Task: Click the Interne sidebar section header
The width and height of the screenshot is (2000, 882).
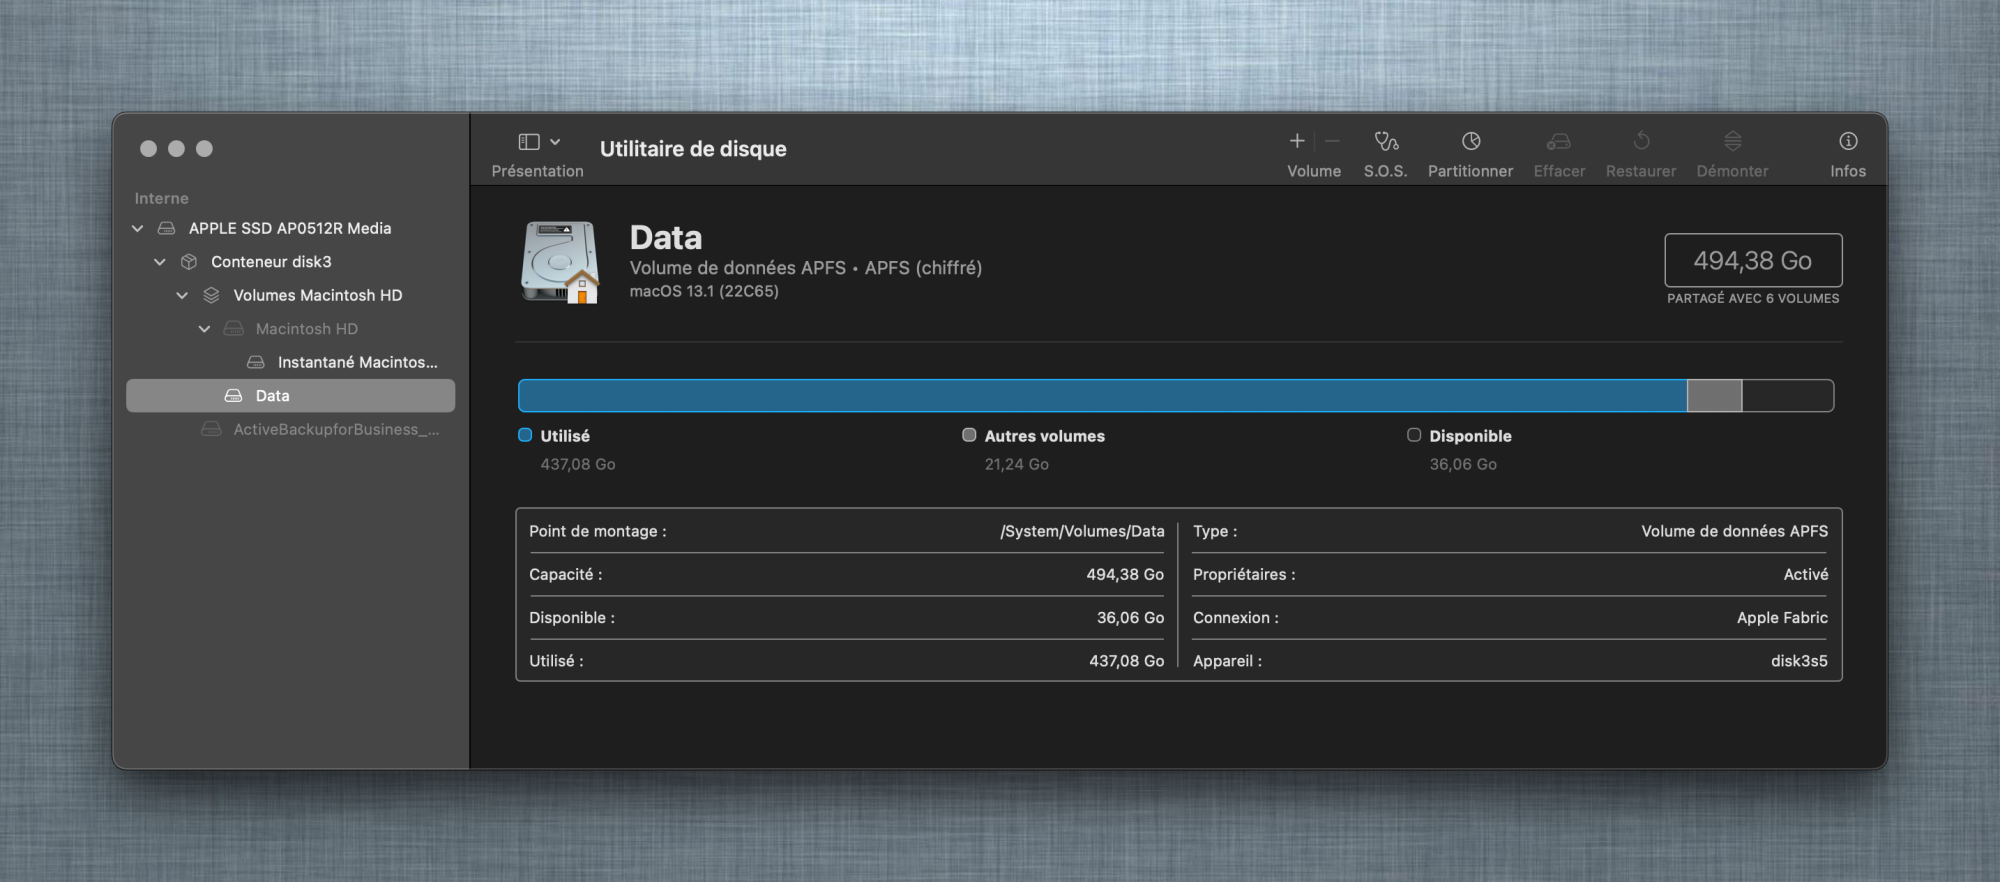Action: (x=162, y=198)
